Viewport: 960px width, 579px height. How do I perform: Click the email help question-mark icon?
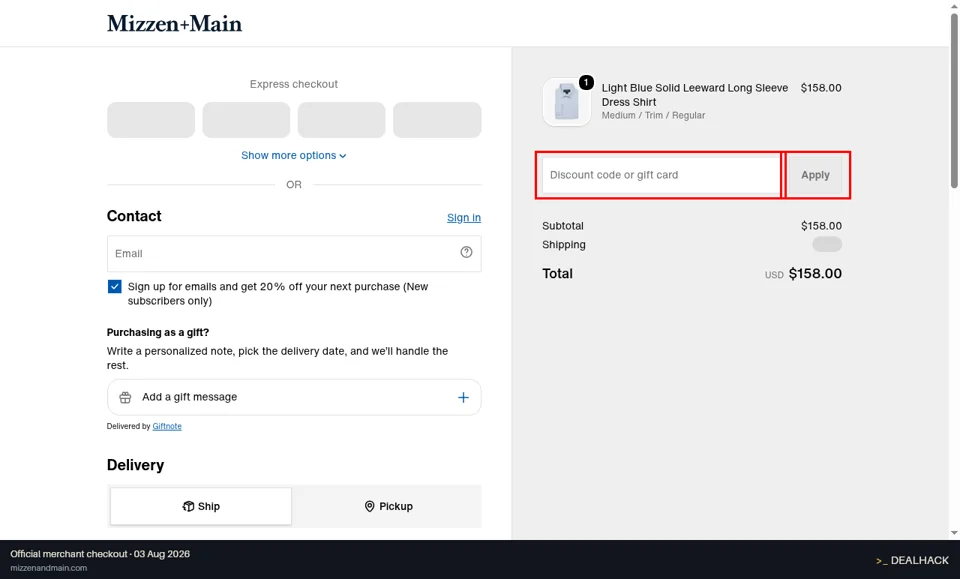(x=467, y=252)
